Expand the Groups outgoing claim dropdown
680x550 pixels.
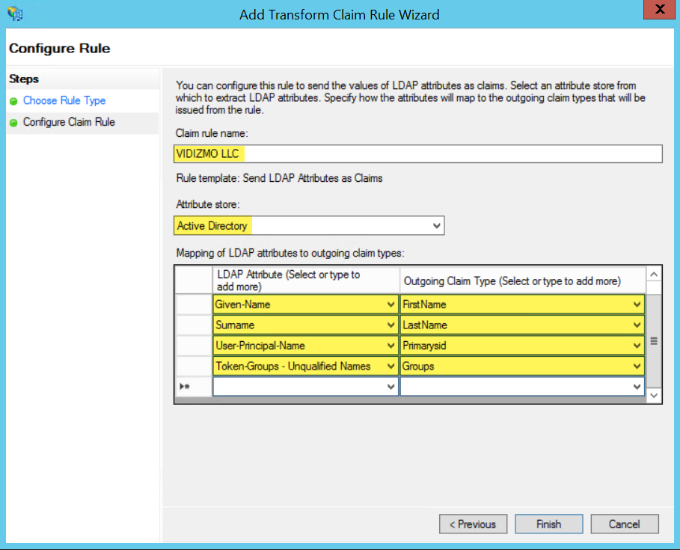click(637, 367)
